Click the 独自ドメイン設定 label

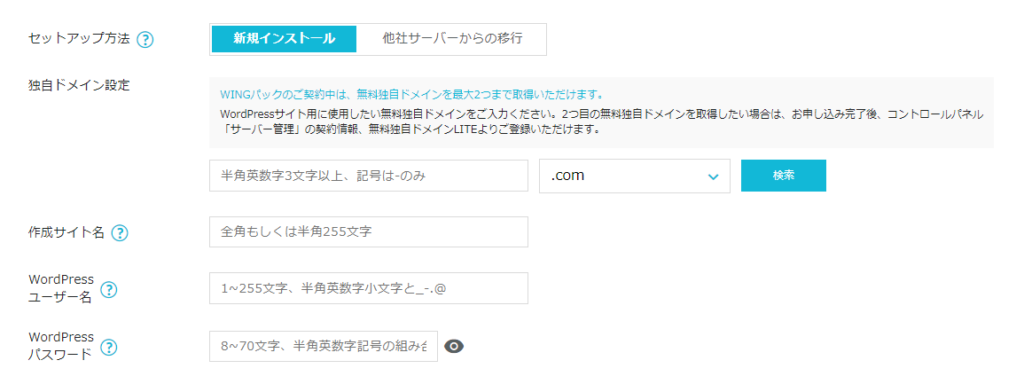(x=80, y=86)
